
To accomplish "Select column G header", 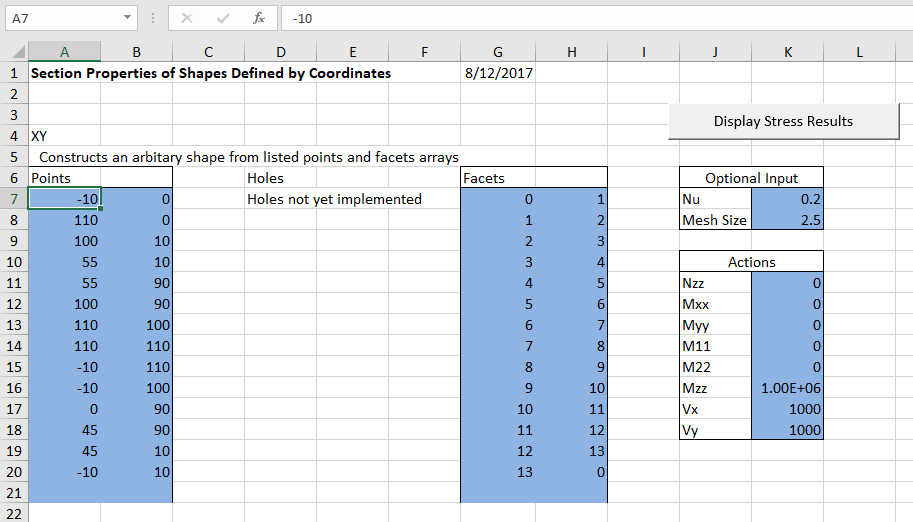I will coord(498,53).
